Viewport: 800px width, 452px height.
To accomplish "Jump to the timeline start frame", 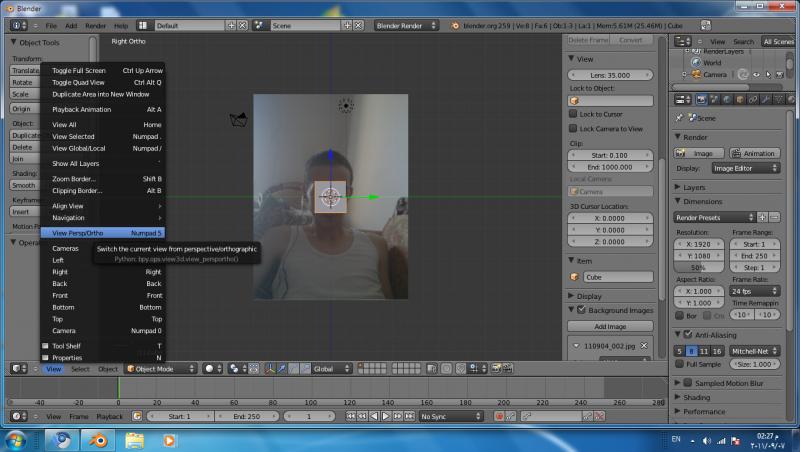I will click(x=351, y=416).
